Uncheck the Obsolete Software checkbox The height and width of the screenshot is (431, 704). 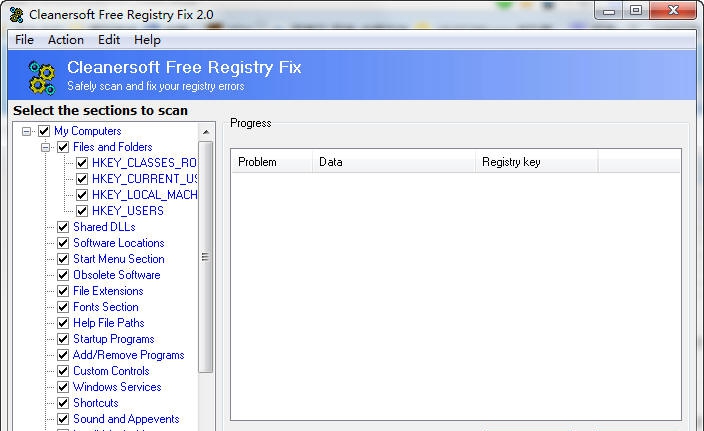point(63,275)
